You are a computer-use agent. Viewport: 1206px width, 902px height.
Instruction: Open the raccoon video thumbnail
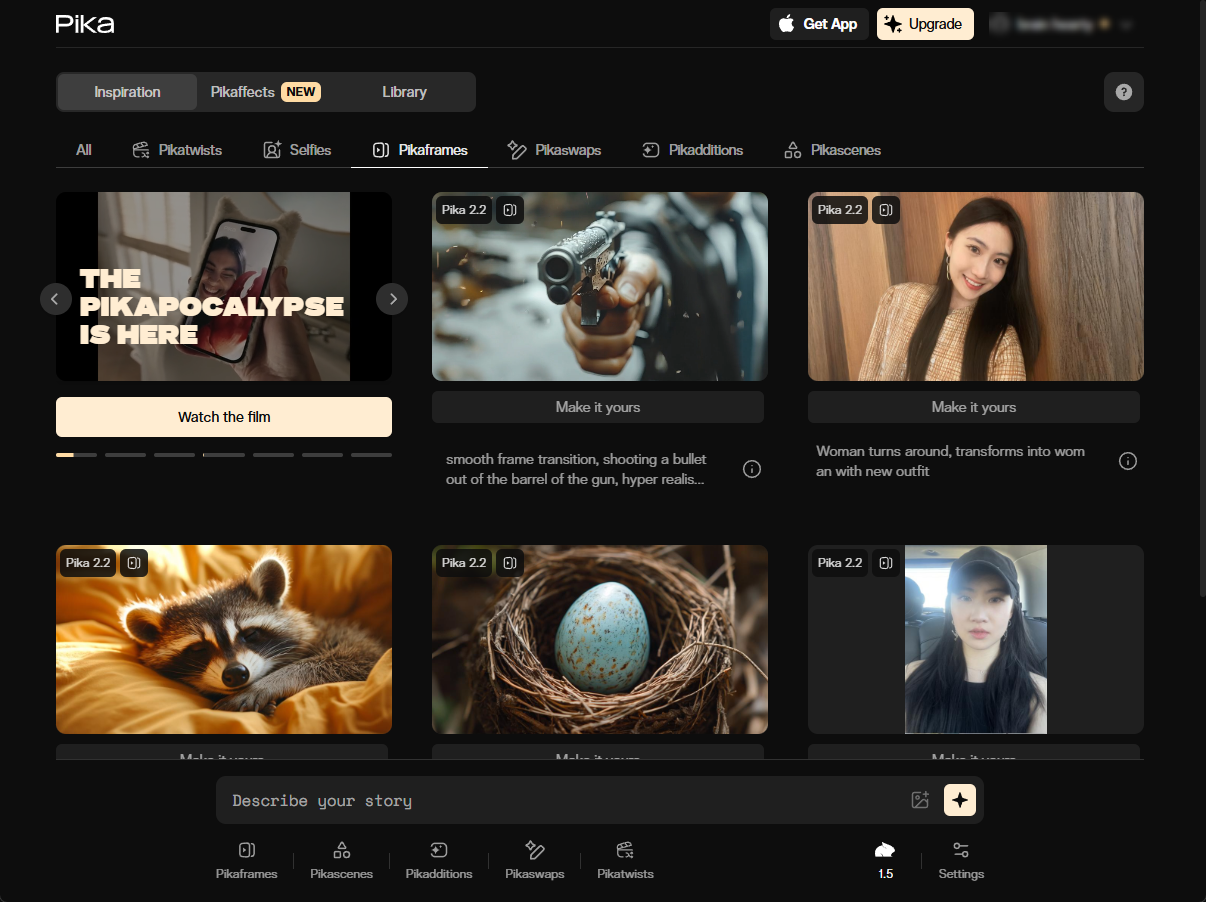coord(224,639)
